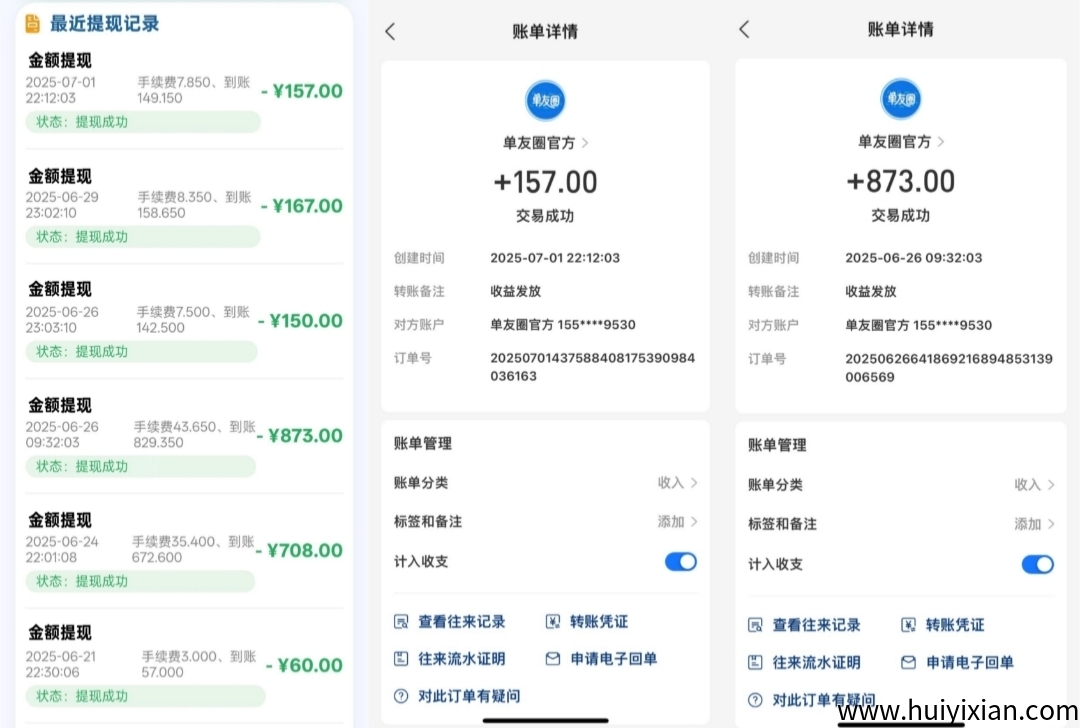Select the ¥157.00 withdrawal record
Image resolution: width=1080 pixels, height=728 pixels.
tap(185, 91)
